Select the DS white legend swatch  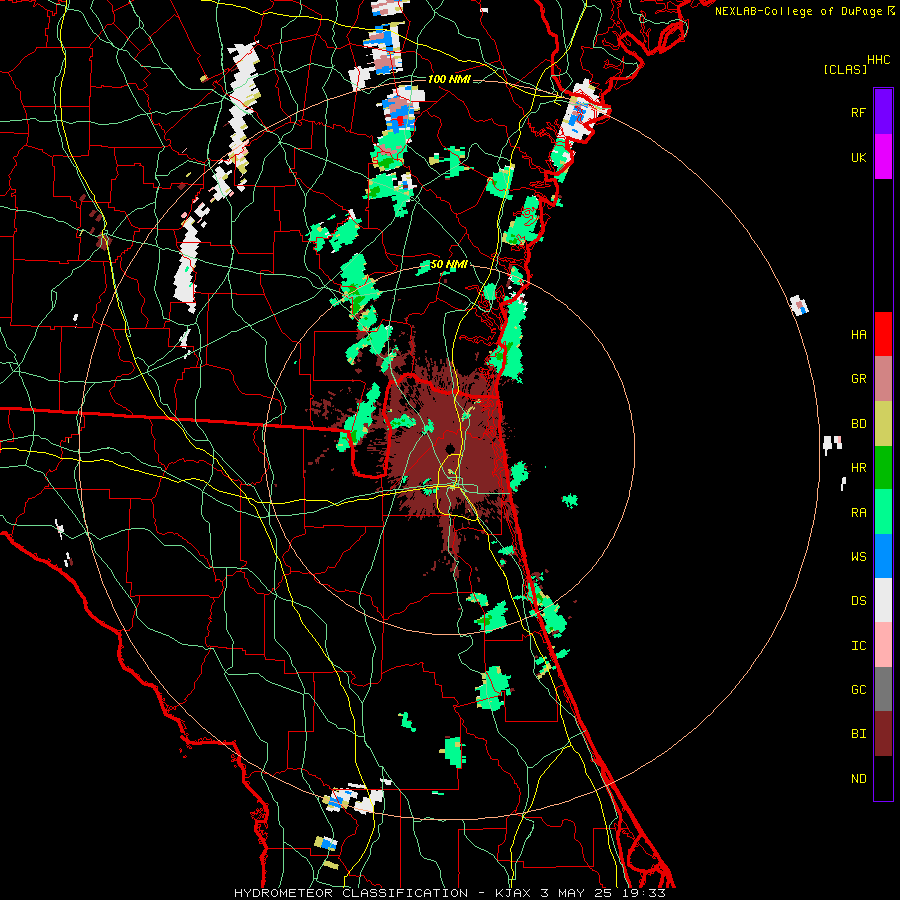coord(883,600)
